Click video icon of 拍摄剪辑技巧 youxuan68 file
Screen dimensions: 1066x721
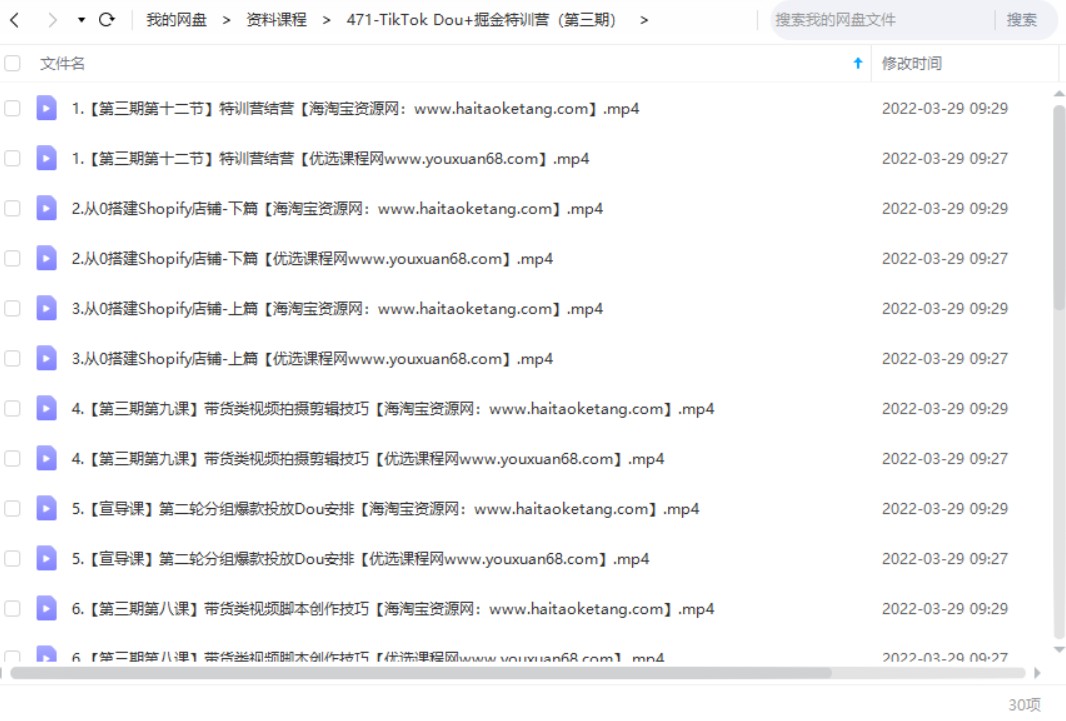(x=46, y=458)
